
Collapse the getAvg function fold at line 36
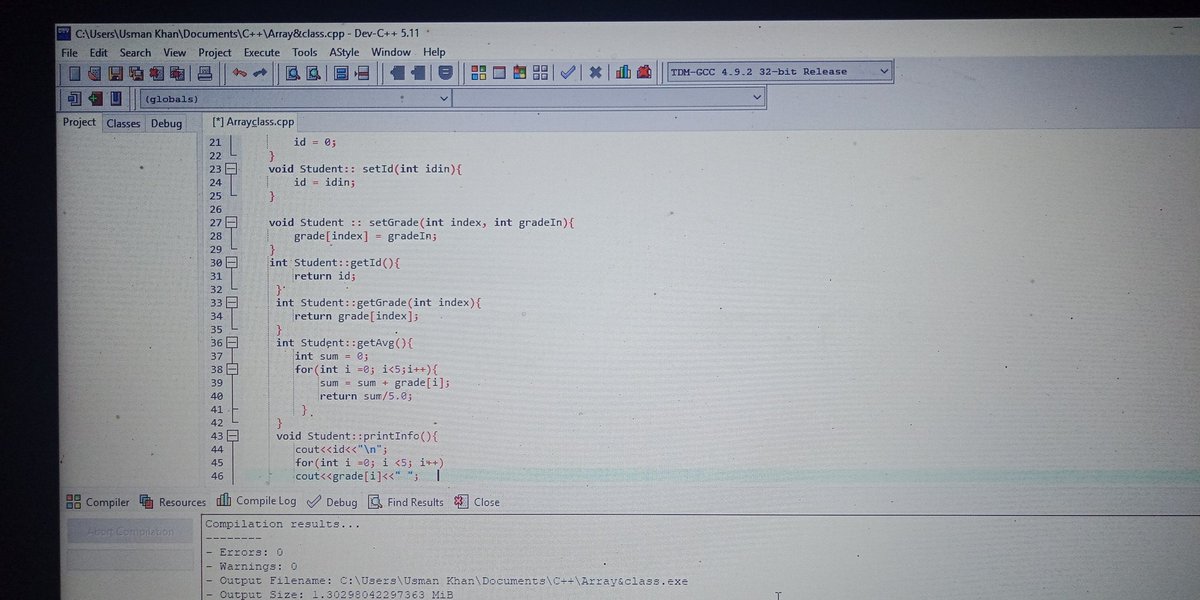coord(231,342)
